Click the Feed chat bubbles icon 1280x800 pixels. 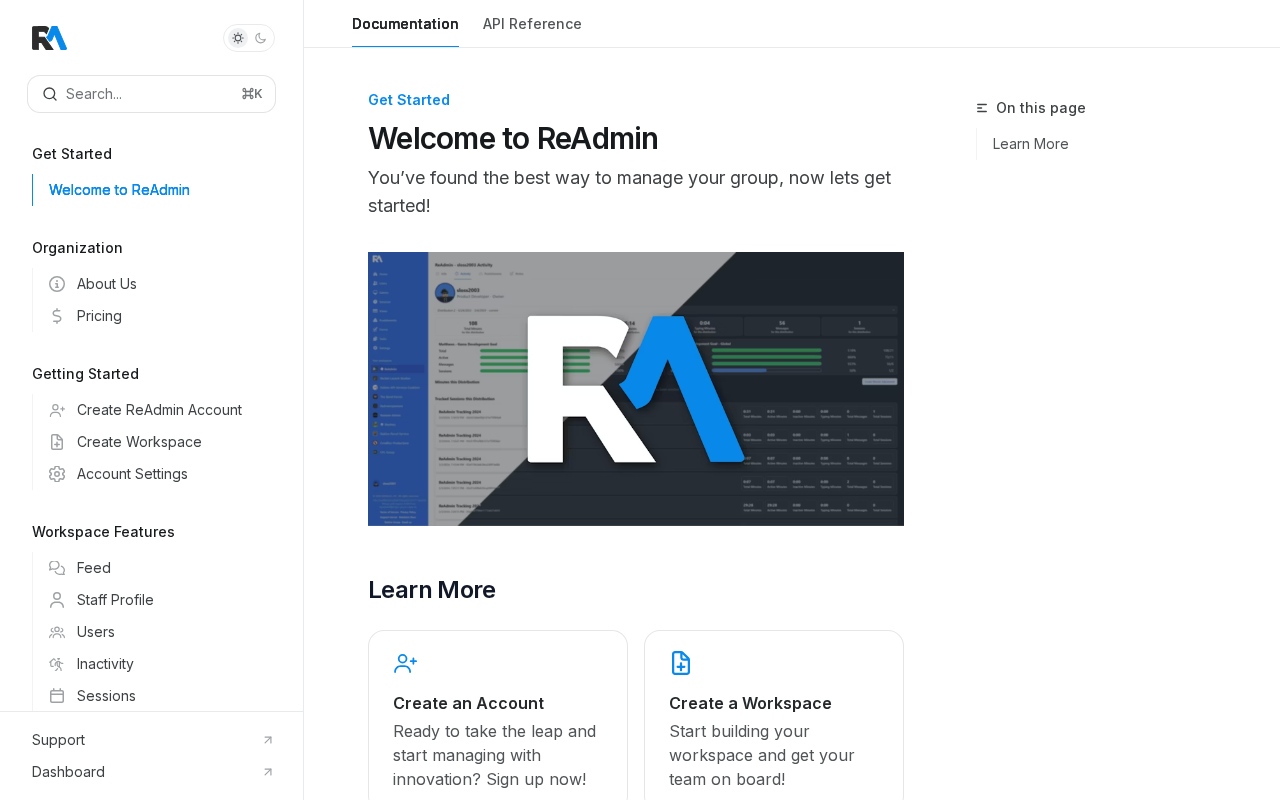click(57, 568)
